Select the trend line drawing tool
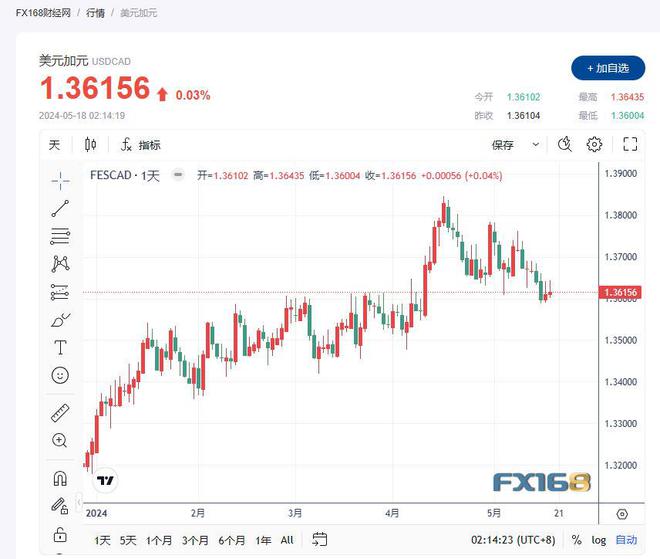This screenshot has height=559, width=660. click(60, 209)
